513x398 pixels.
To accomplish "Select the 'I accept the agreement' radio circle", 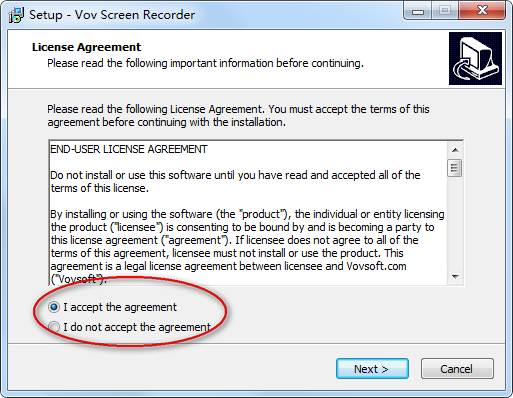I will 54,307.
